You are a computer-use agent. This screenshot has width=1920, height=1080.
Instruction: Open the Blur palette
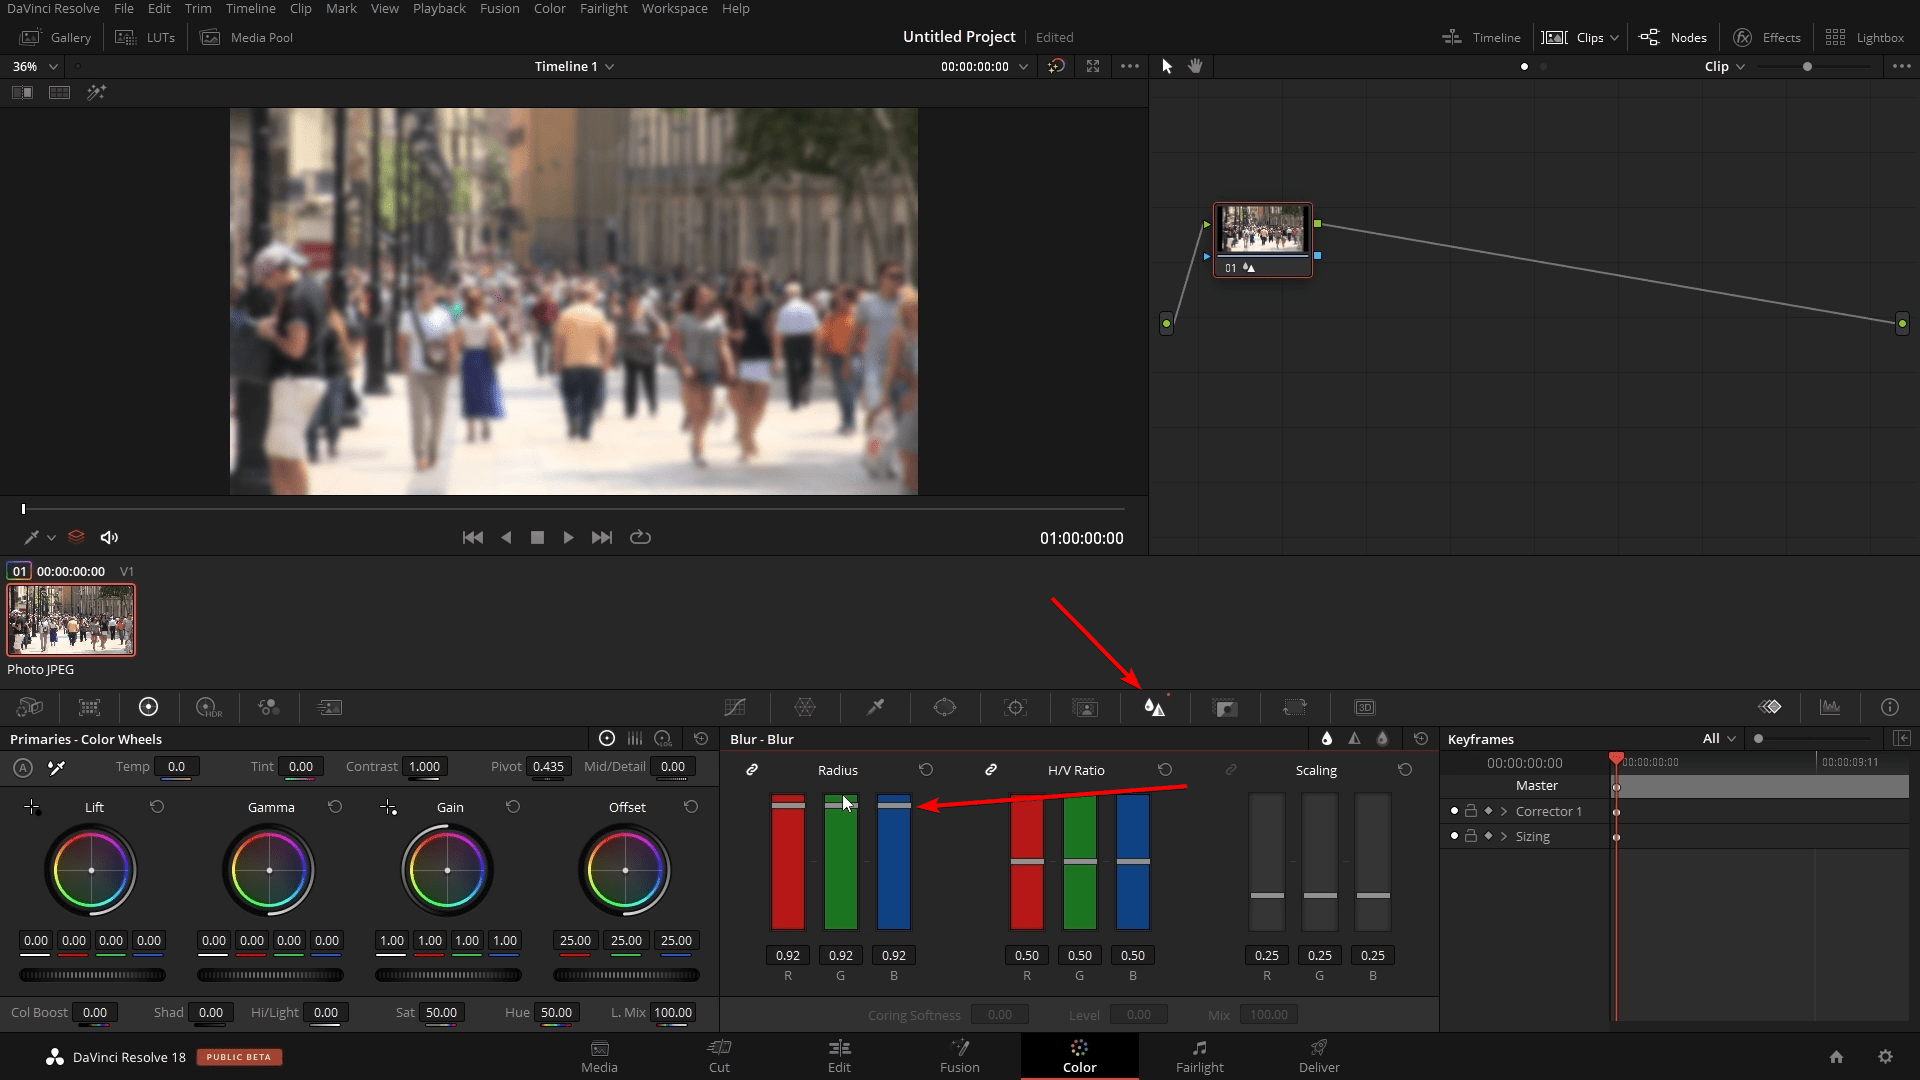pos(1155,707)
